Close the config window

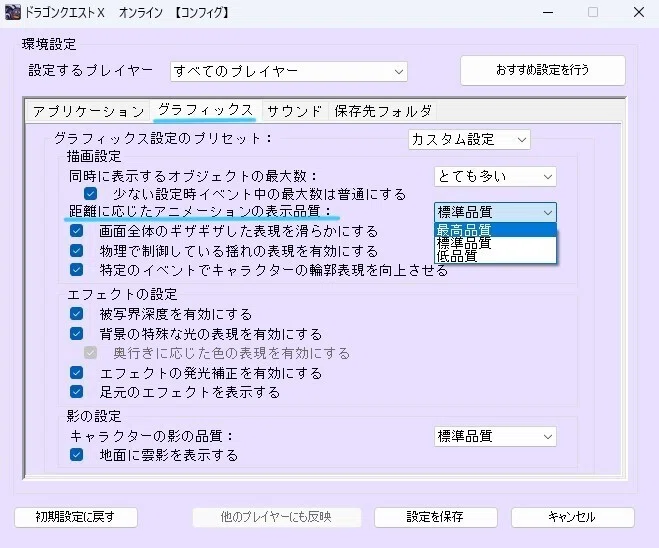click(x=639, y=12)
